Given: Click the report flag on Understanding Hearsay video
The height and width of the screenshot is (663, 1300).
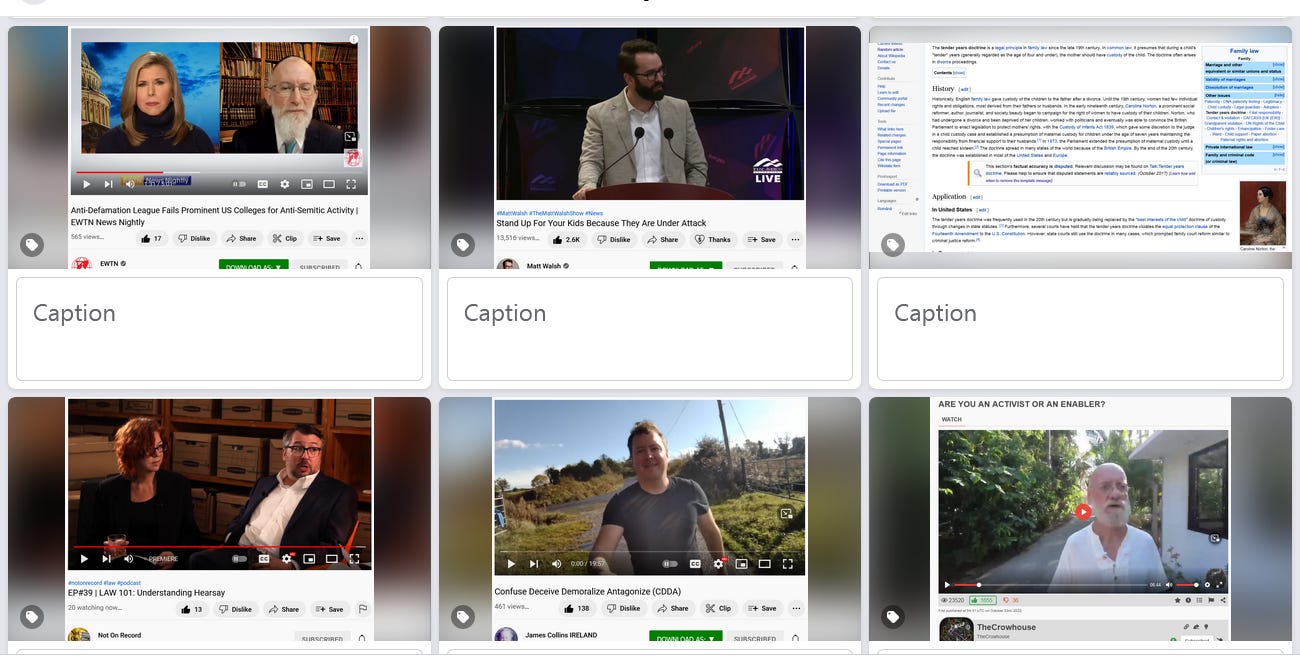Looking at the screenshot, I should click(x=362, y=609).
